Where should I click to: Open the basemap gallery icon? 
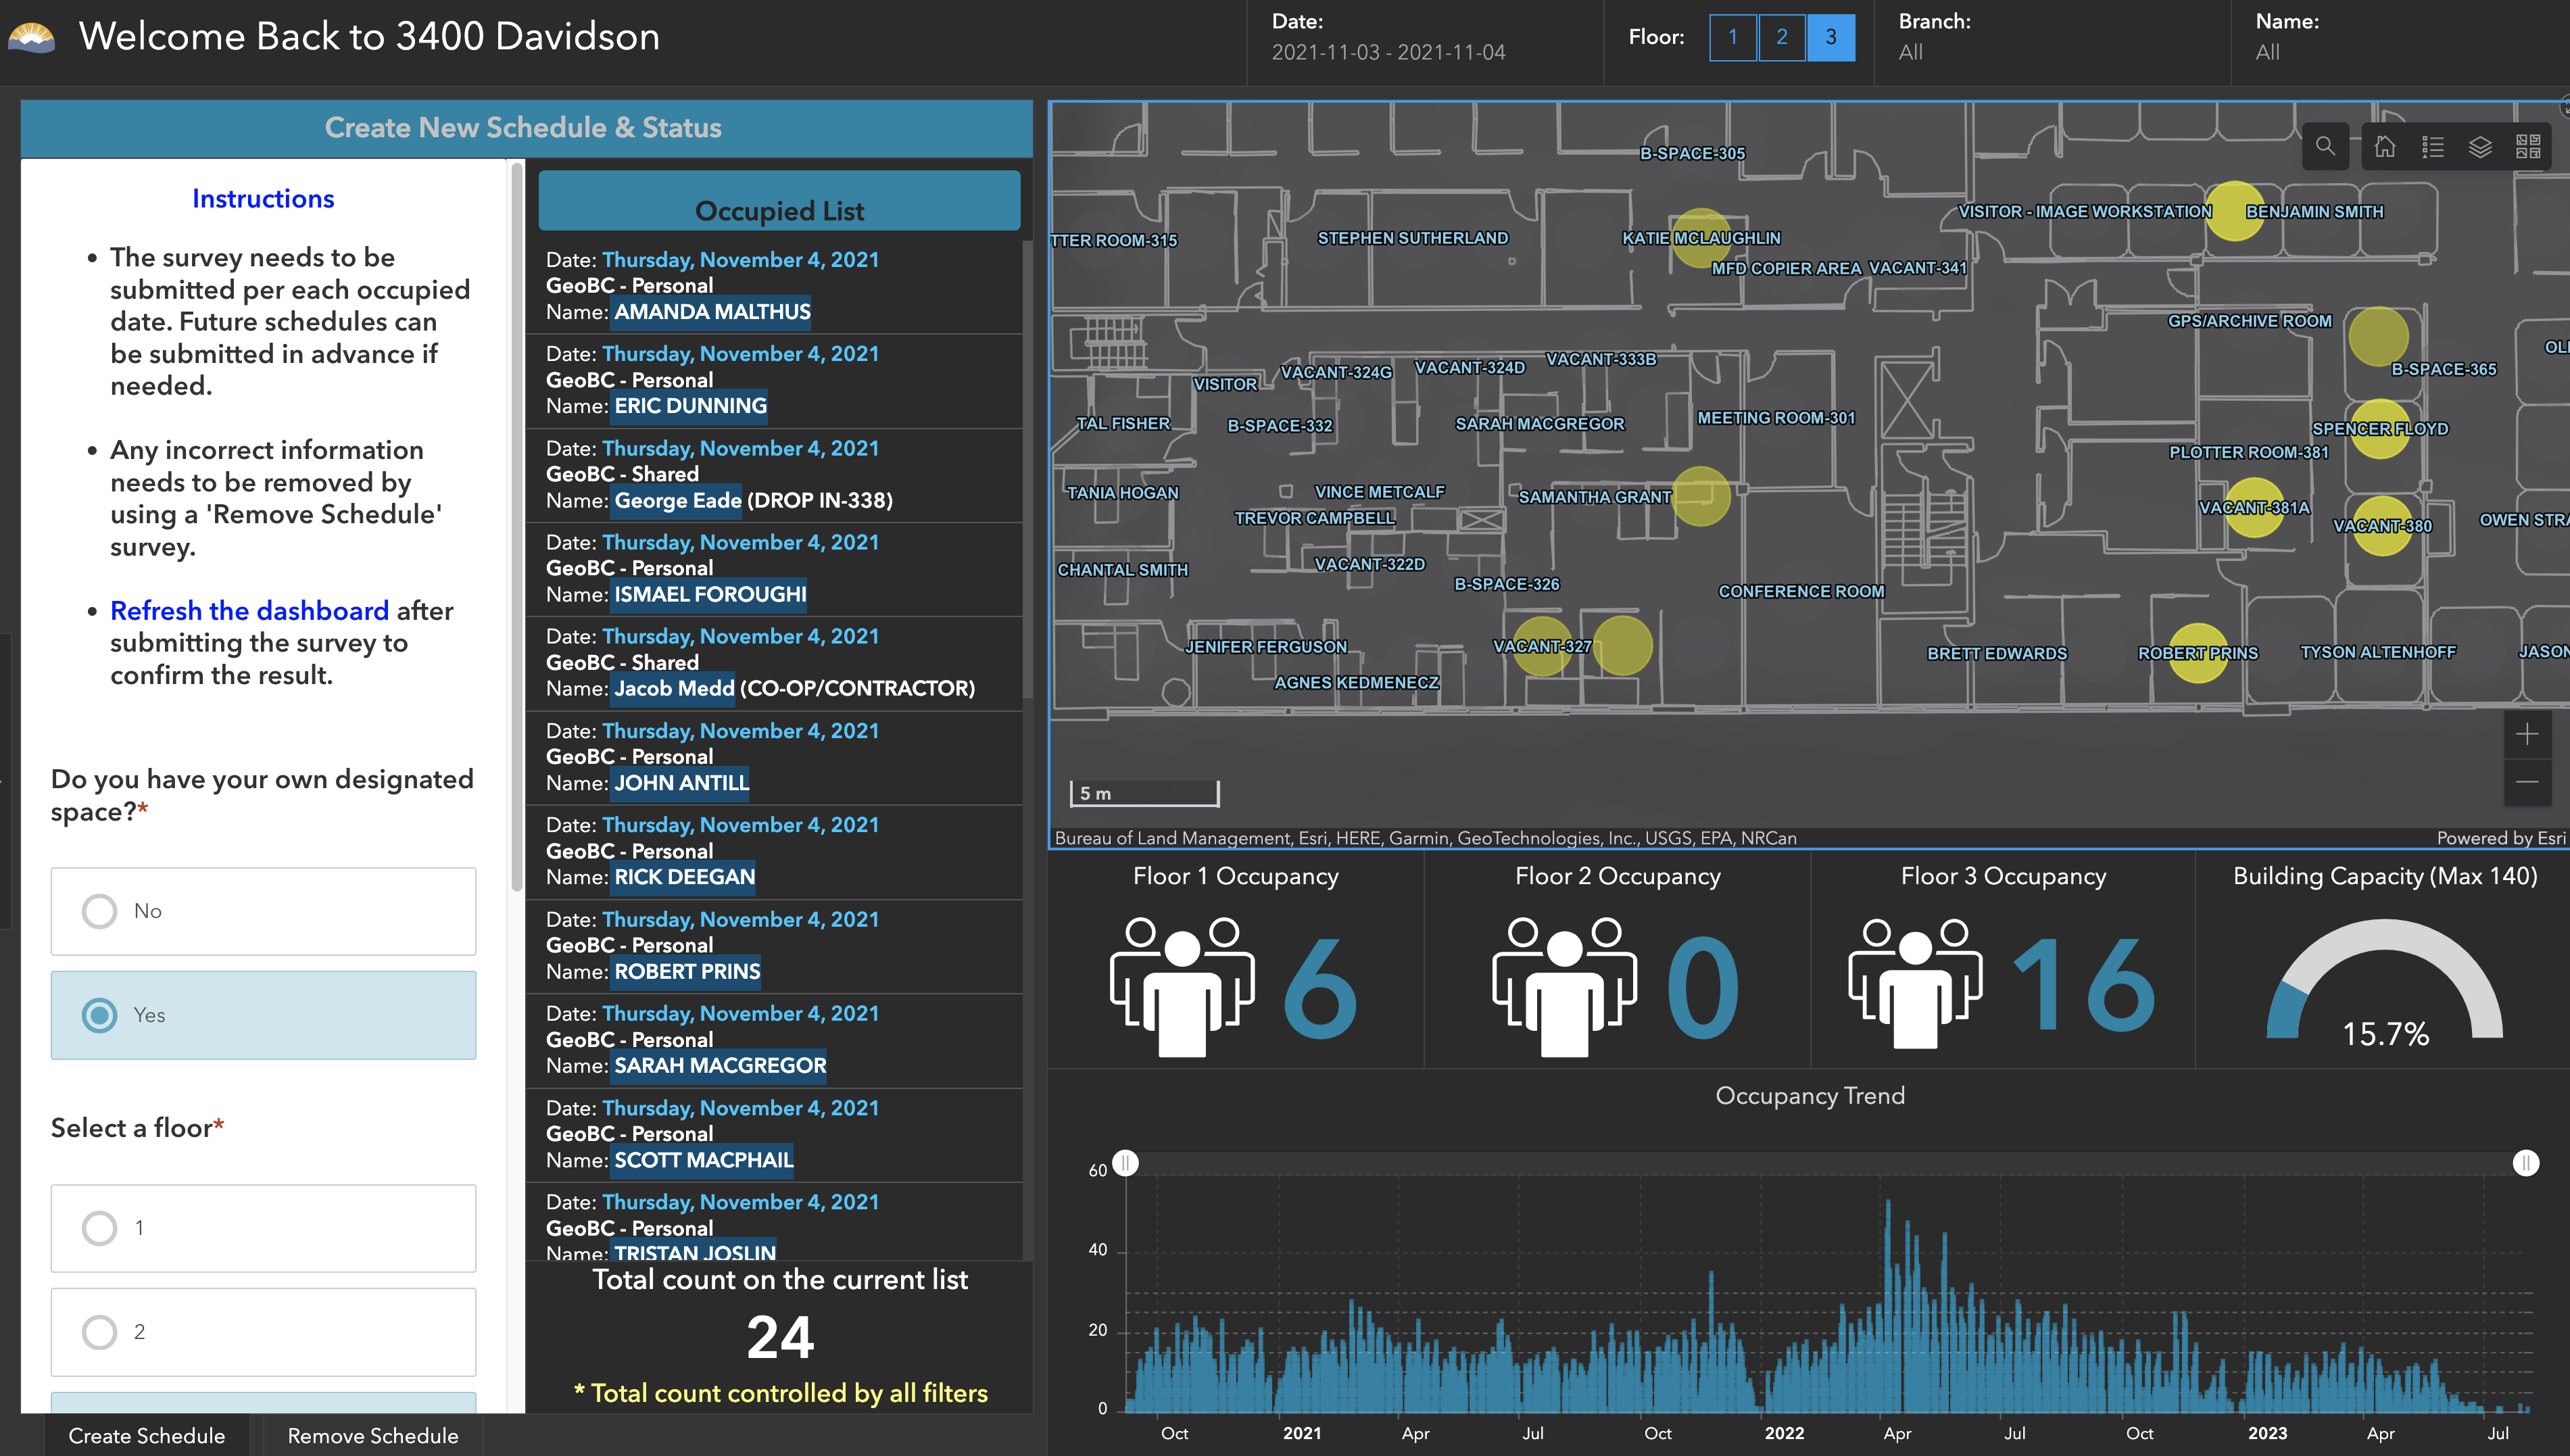coord(2528,147)
